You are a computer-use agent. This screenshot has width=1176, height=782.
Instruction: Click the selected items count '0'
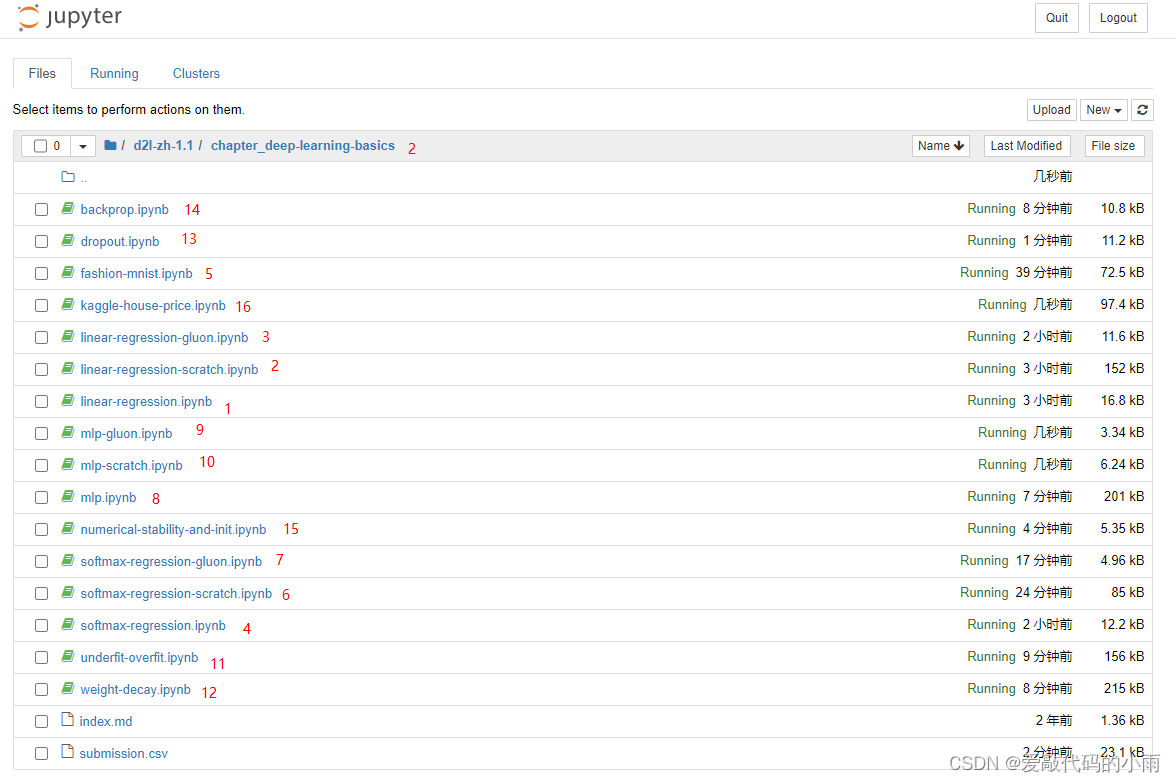coord(57,146)
